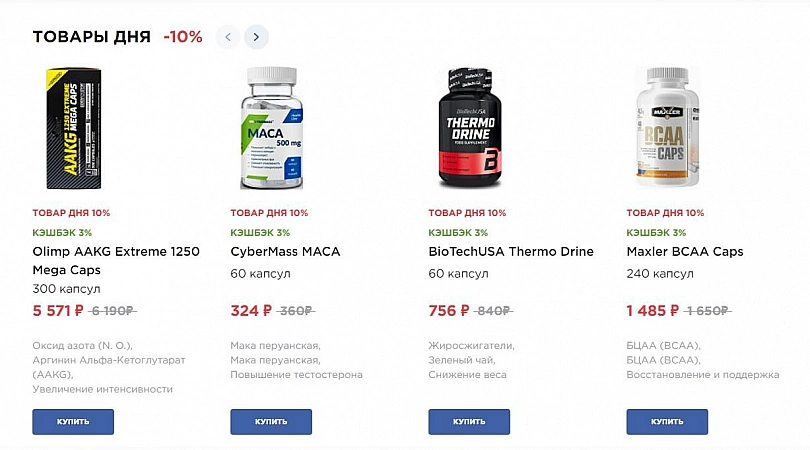Click the next products arrow

pos(256,37)
